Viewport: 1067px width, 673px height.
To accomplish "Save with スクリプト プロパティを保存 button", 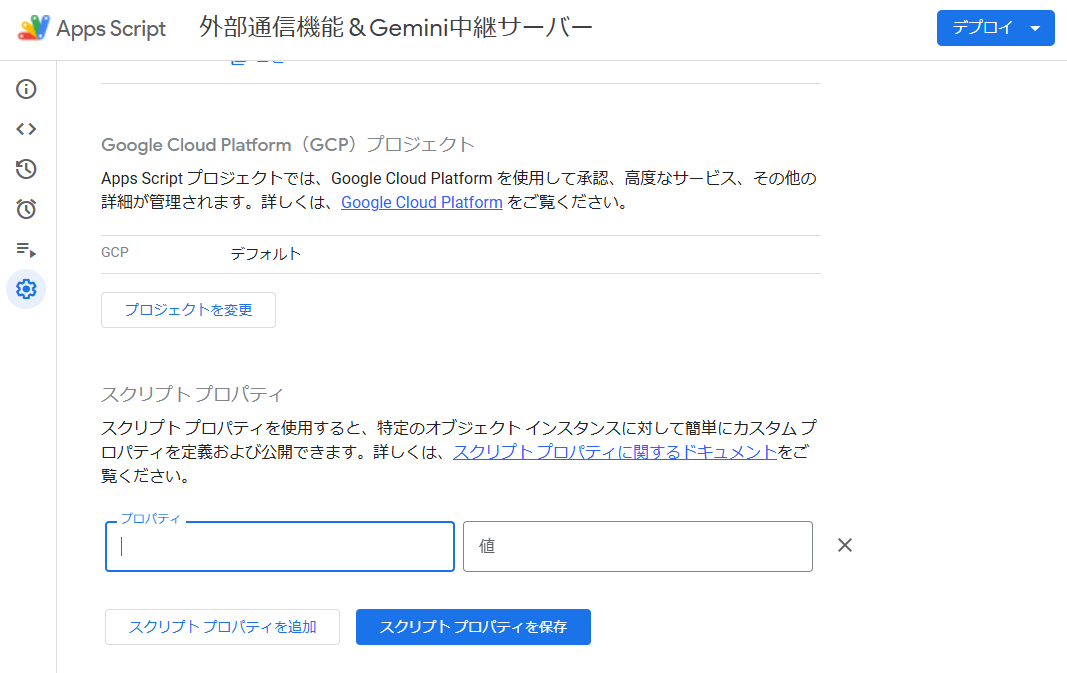I will pyautogui.click(x=473, y=627).
